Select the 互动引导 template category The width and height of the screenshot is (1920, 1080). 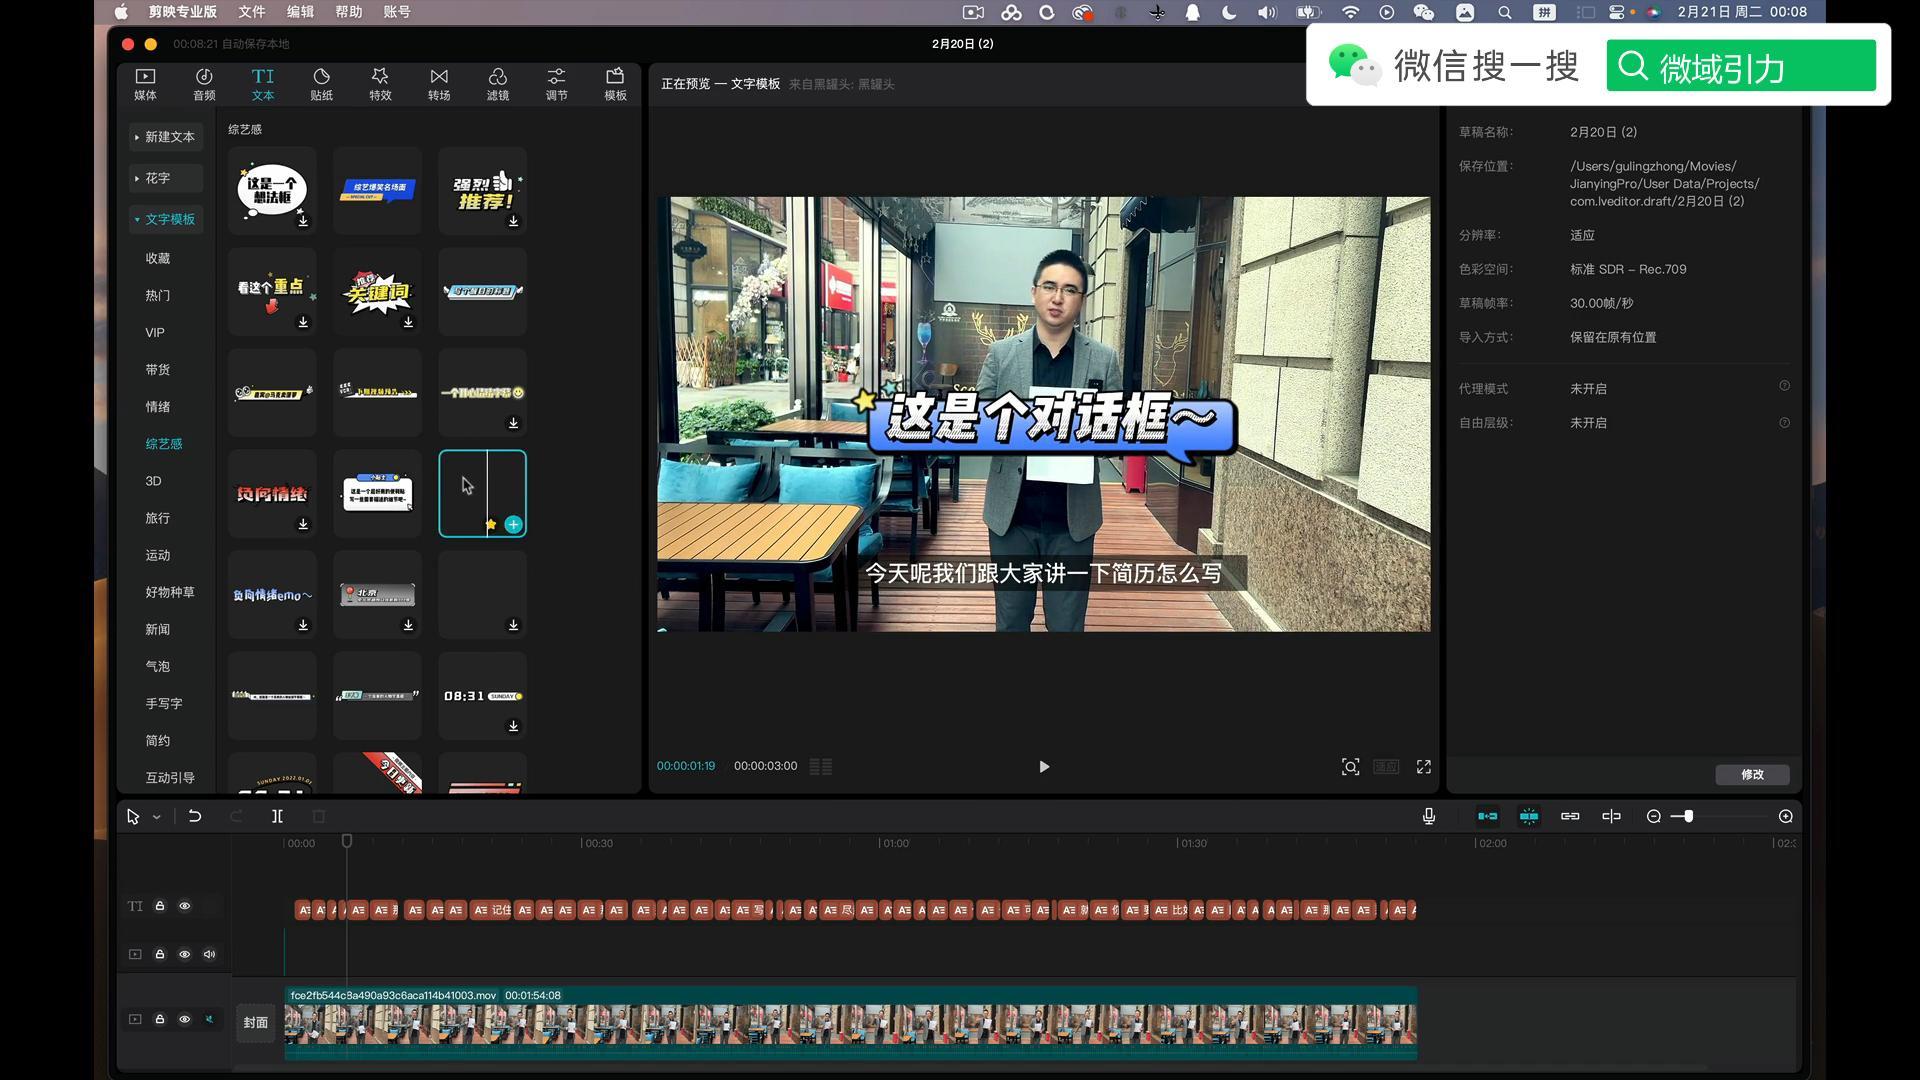point(170,777)
